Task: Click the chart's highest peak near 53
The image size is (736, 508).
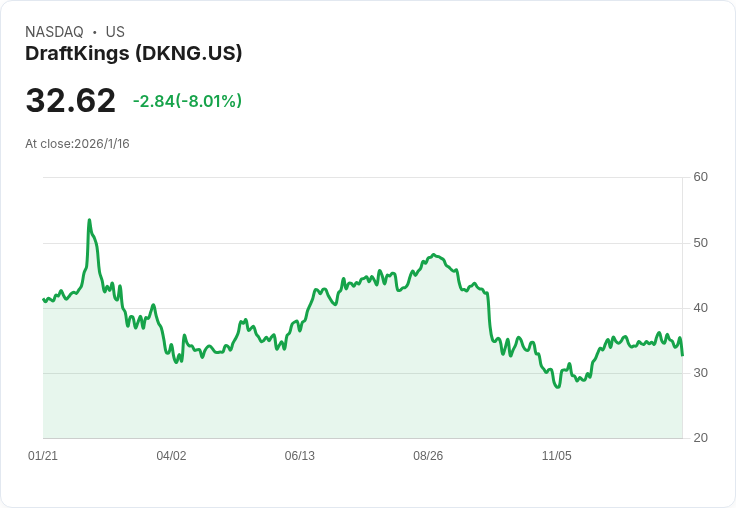Action: coord(89,220)
